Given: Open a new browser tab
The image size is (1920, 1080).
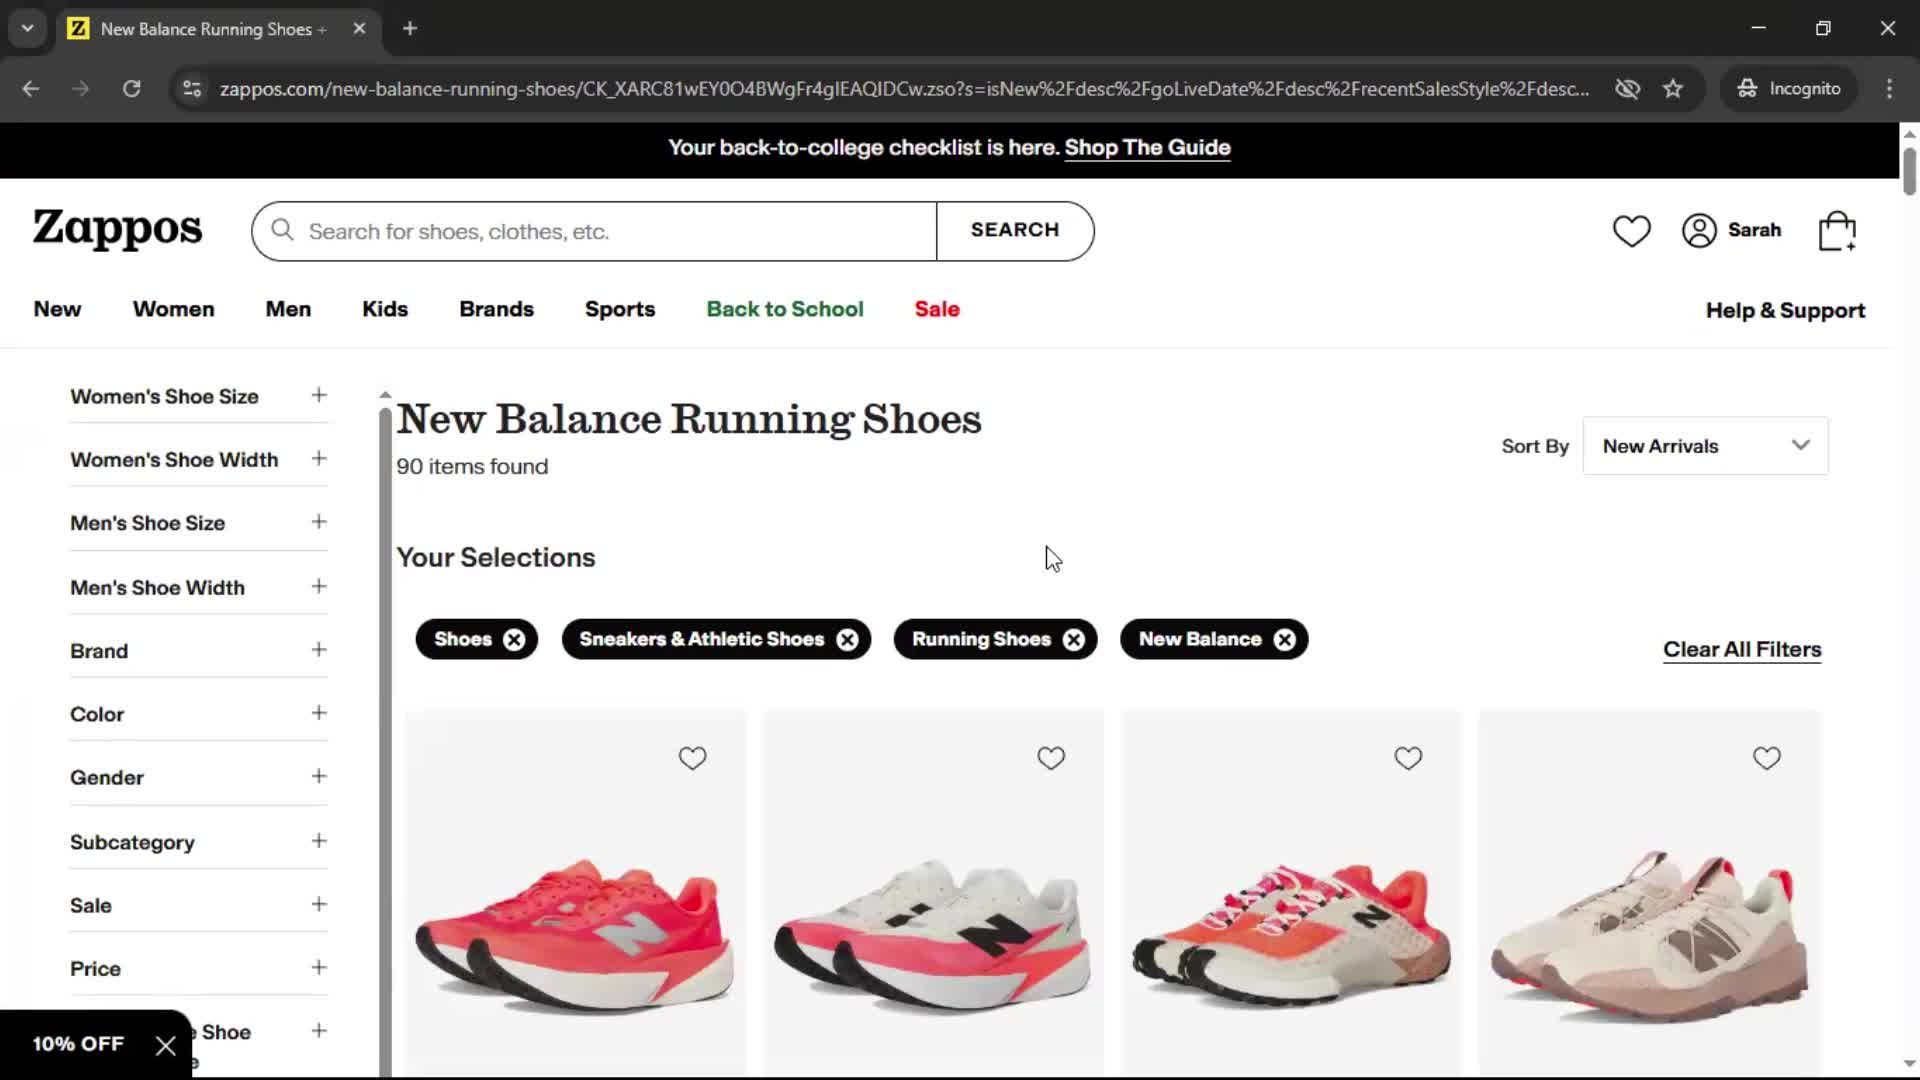Looking at the screenshot, I should (x=410, y=29).
